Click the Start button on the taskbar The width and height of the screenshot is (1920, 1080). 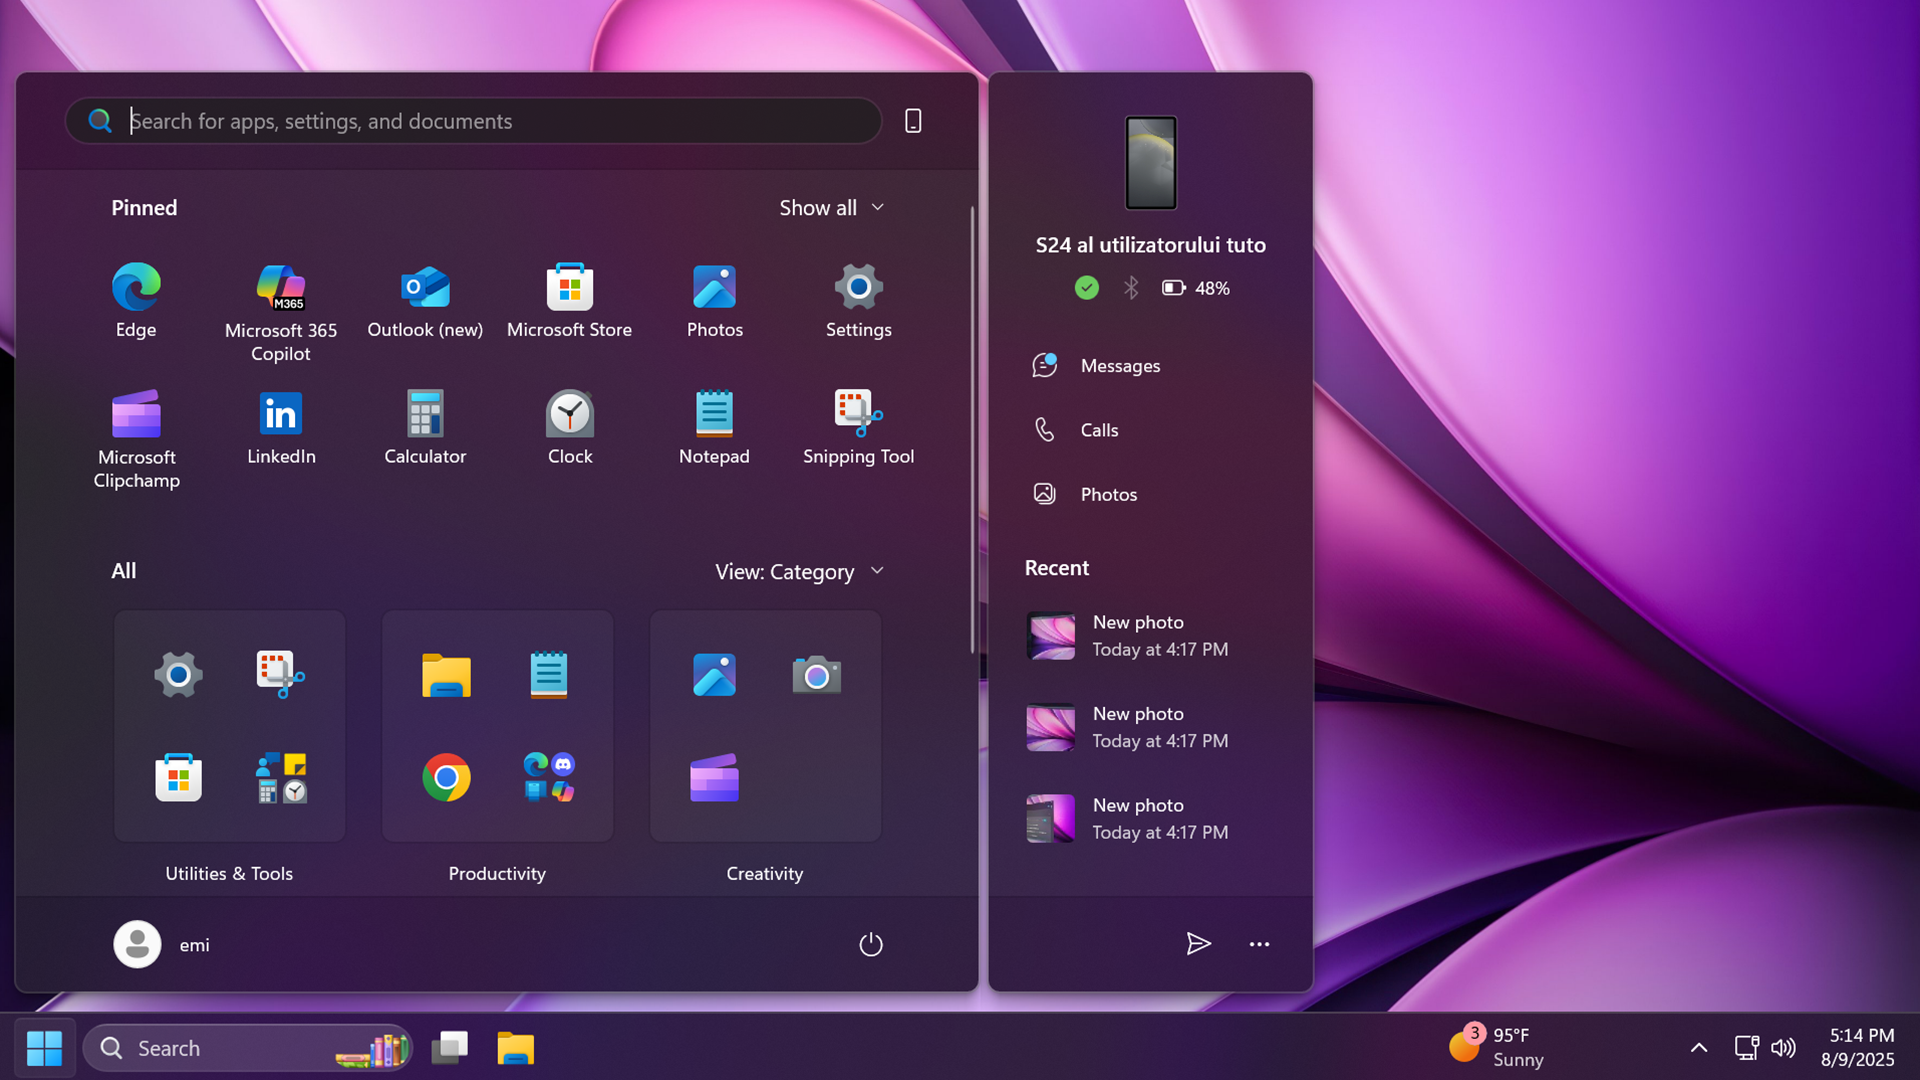pos(44,1047)
